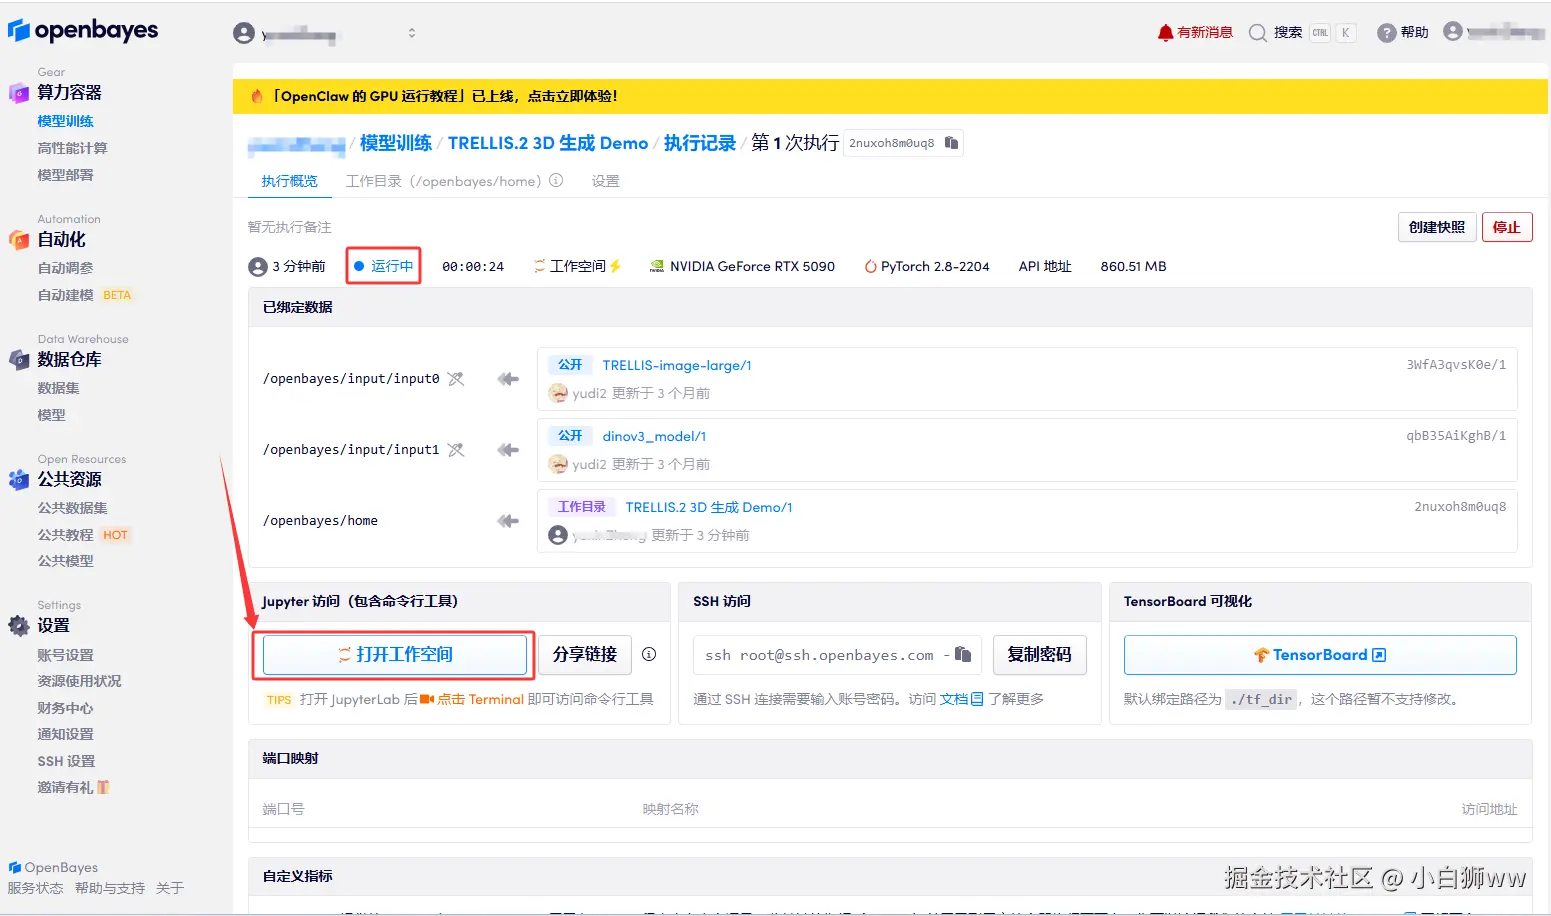Click the 自动化 section icon
The width and height of the screenshot is (1551, 916).
[18, 240]
